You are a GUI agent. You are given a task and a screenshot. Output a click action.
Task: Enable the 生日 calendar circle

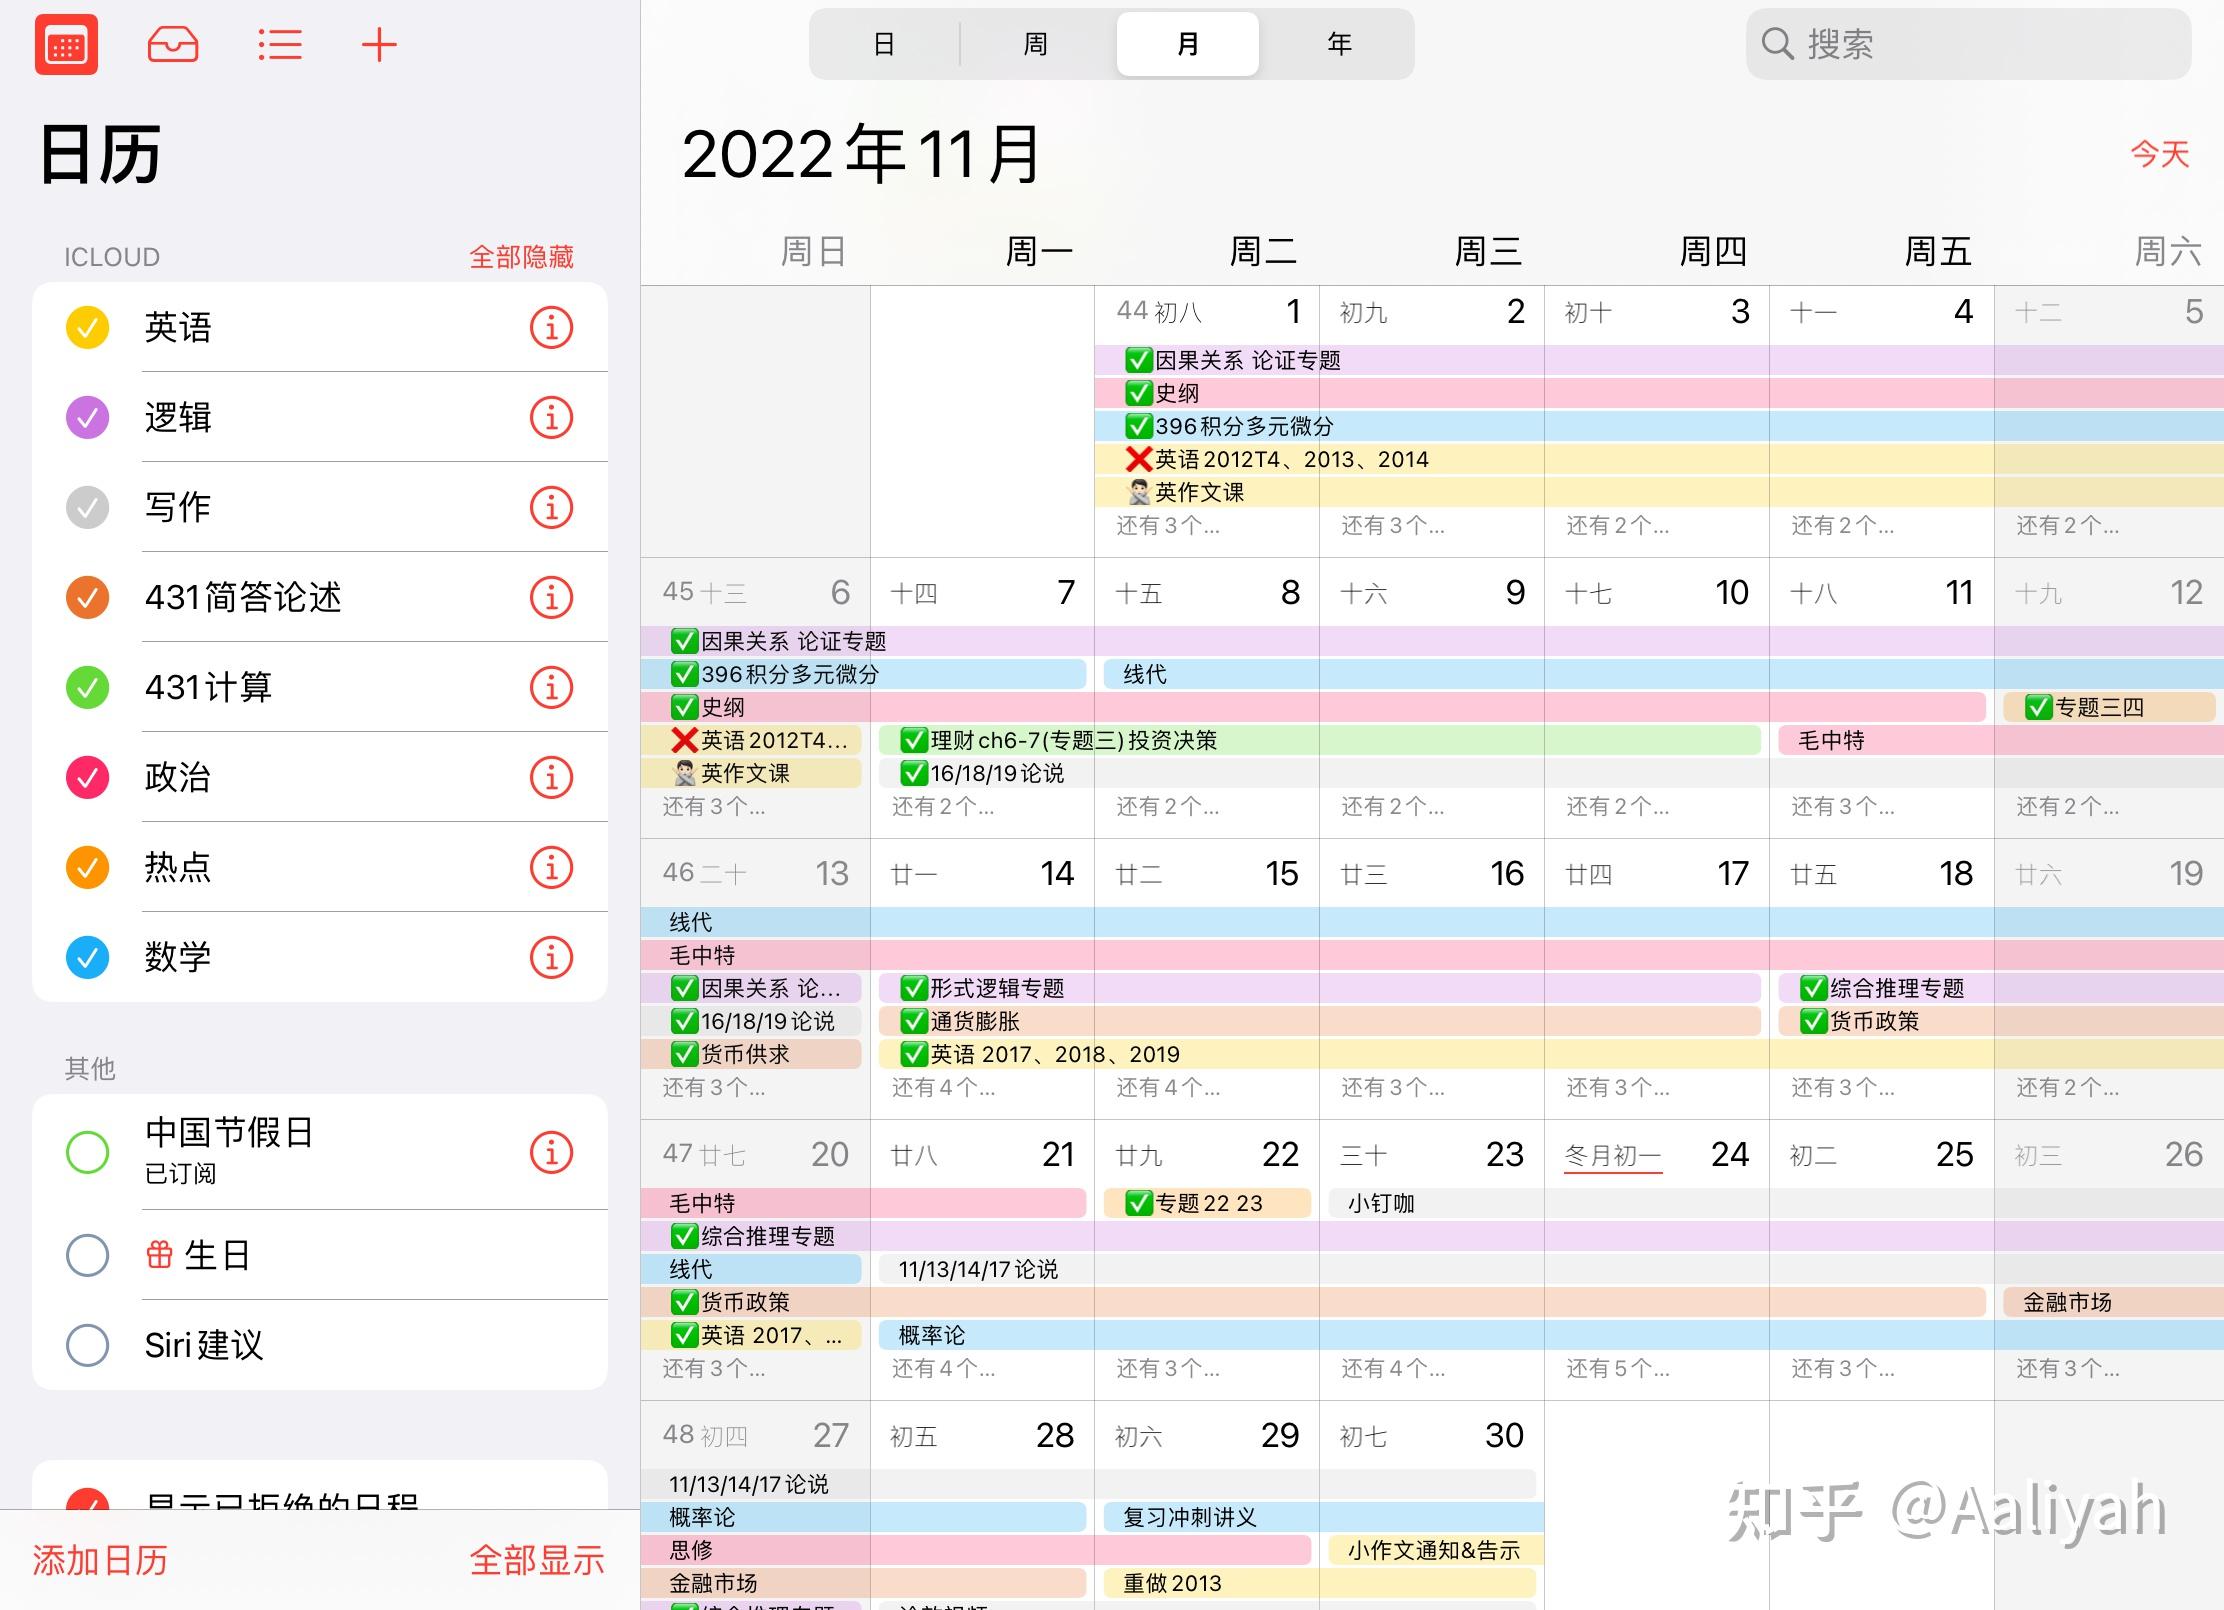click(x=88, y=1255)
